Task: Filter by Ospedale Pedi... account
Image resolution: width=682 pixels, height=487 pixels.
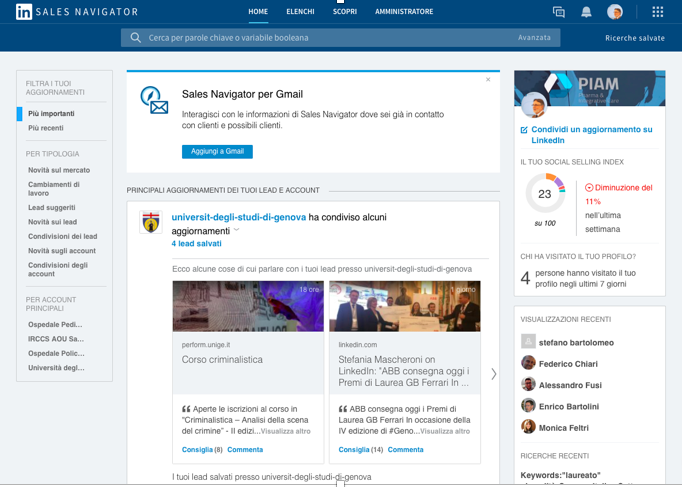Action: click(55, 324)
